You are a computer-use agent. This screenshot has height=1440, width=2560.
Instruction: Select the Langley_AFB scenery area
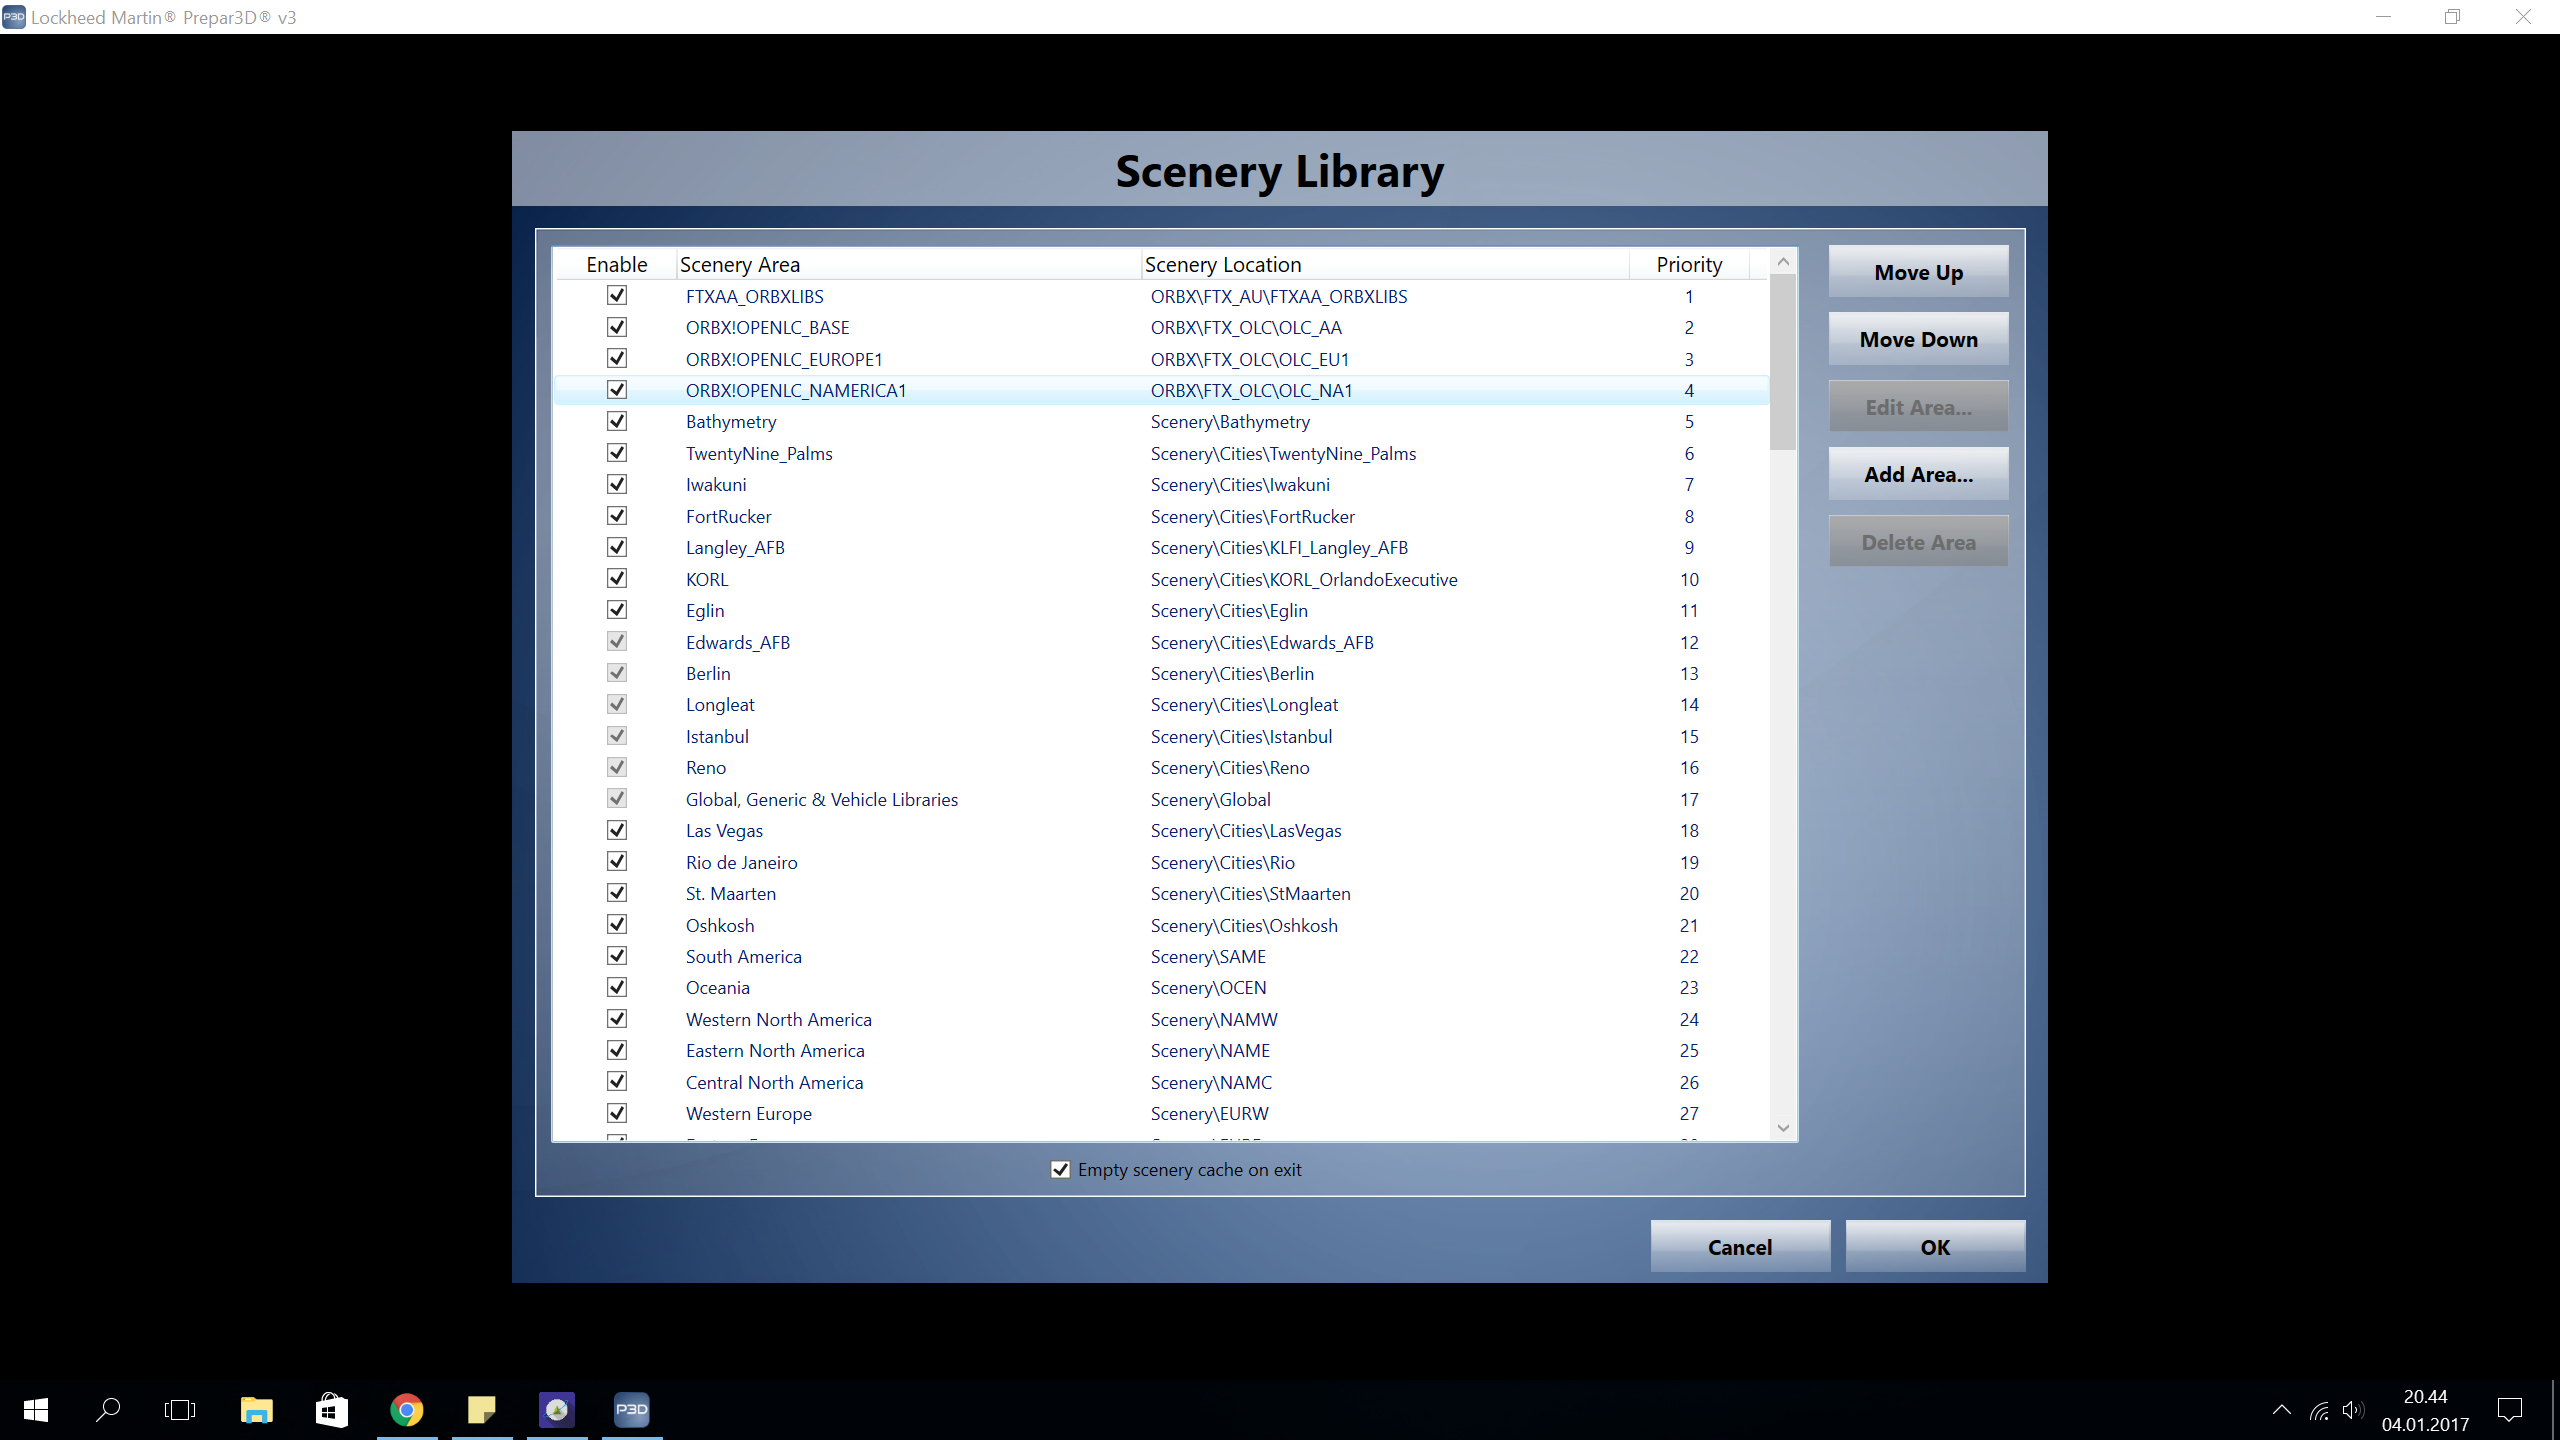coord(1161,548)
